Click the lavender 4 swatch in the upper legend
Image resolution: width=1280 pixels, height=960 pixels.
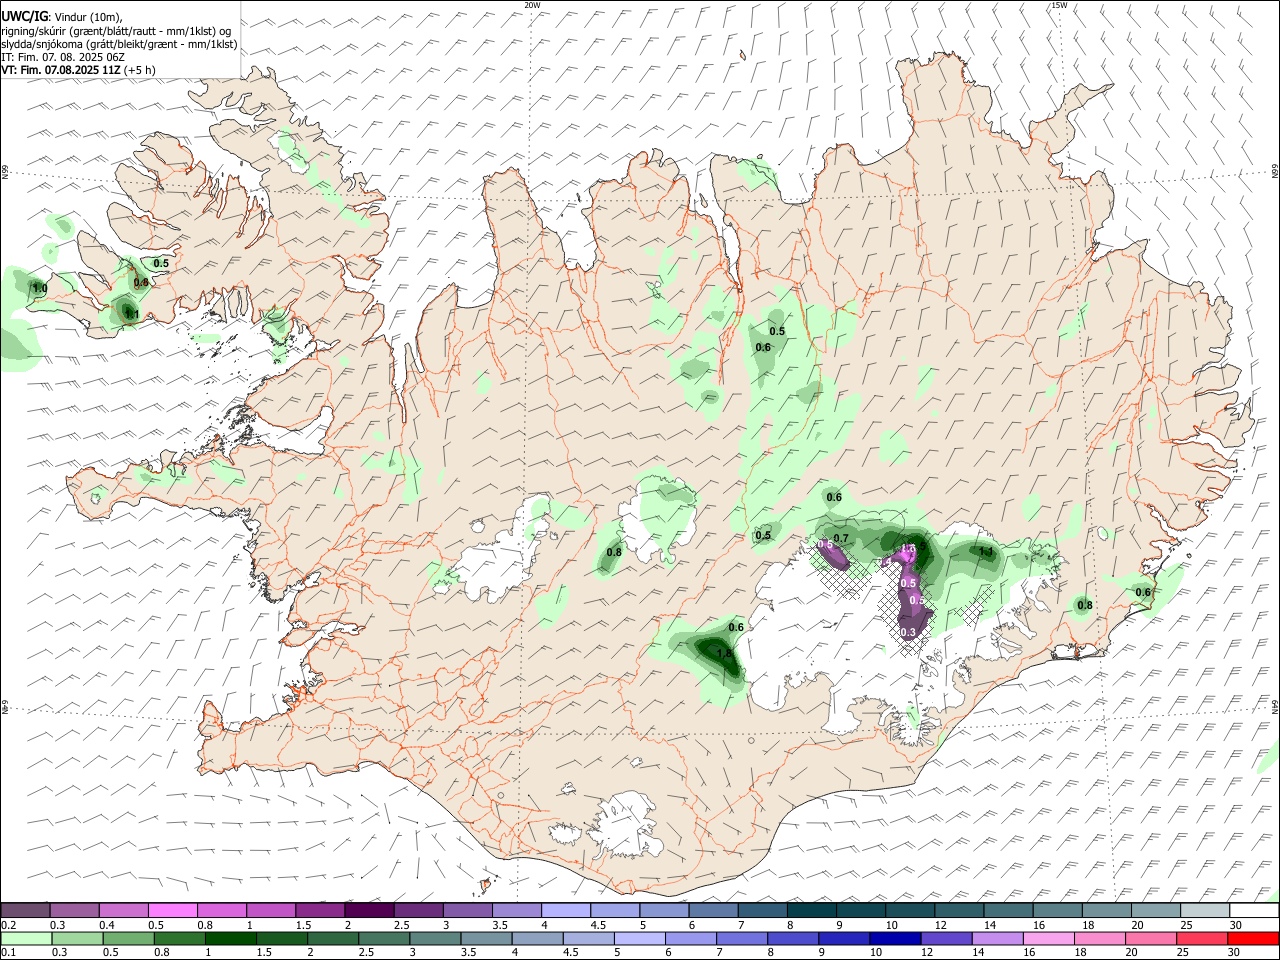click(x=565, y=910)
